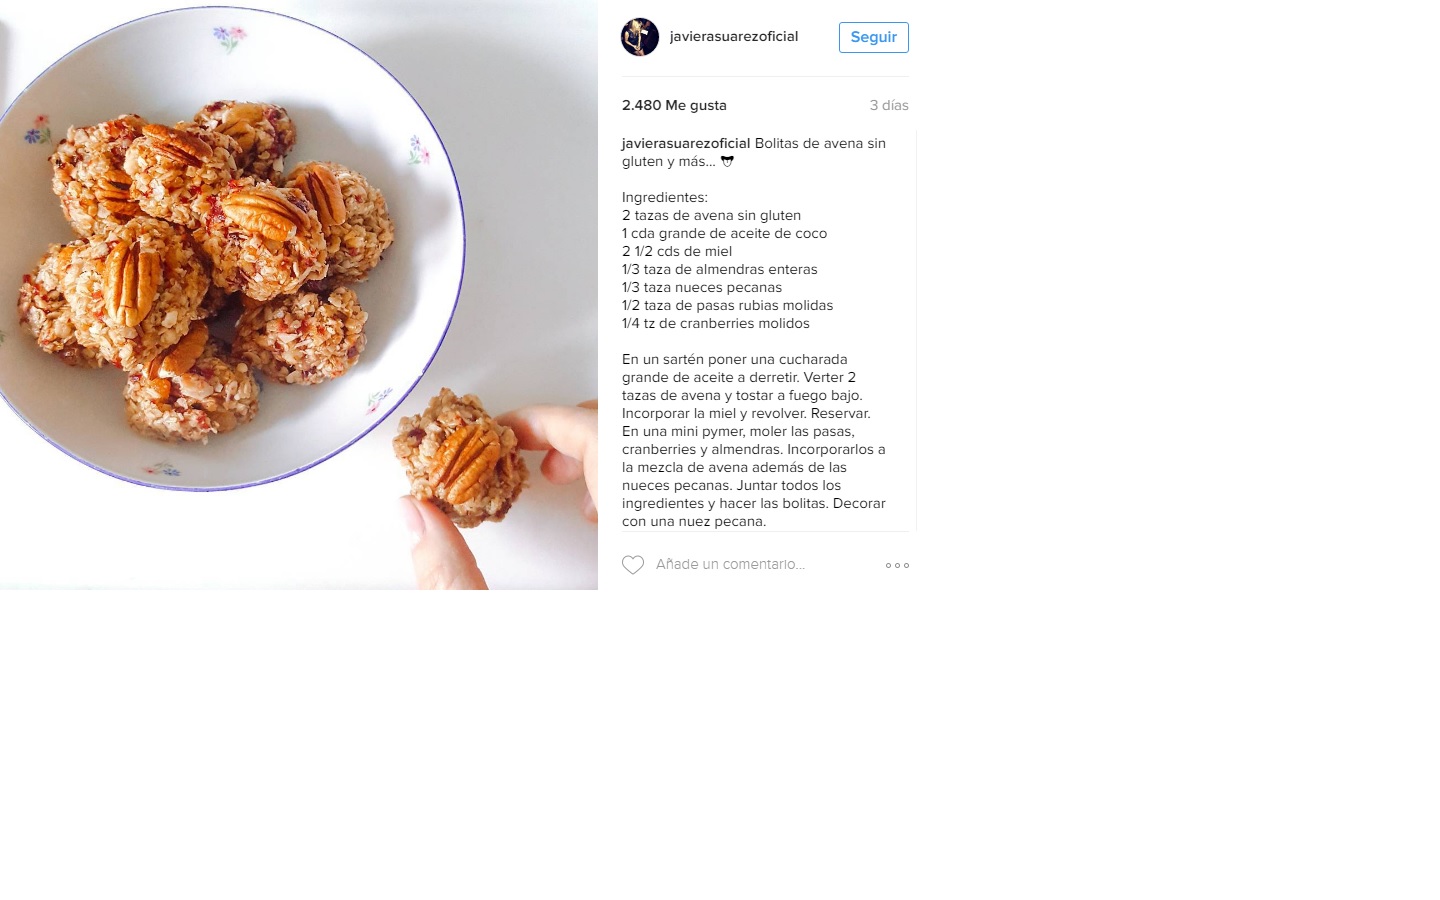Follow the account with the Seguir button

pos(874,37)
